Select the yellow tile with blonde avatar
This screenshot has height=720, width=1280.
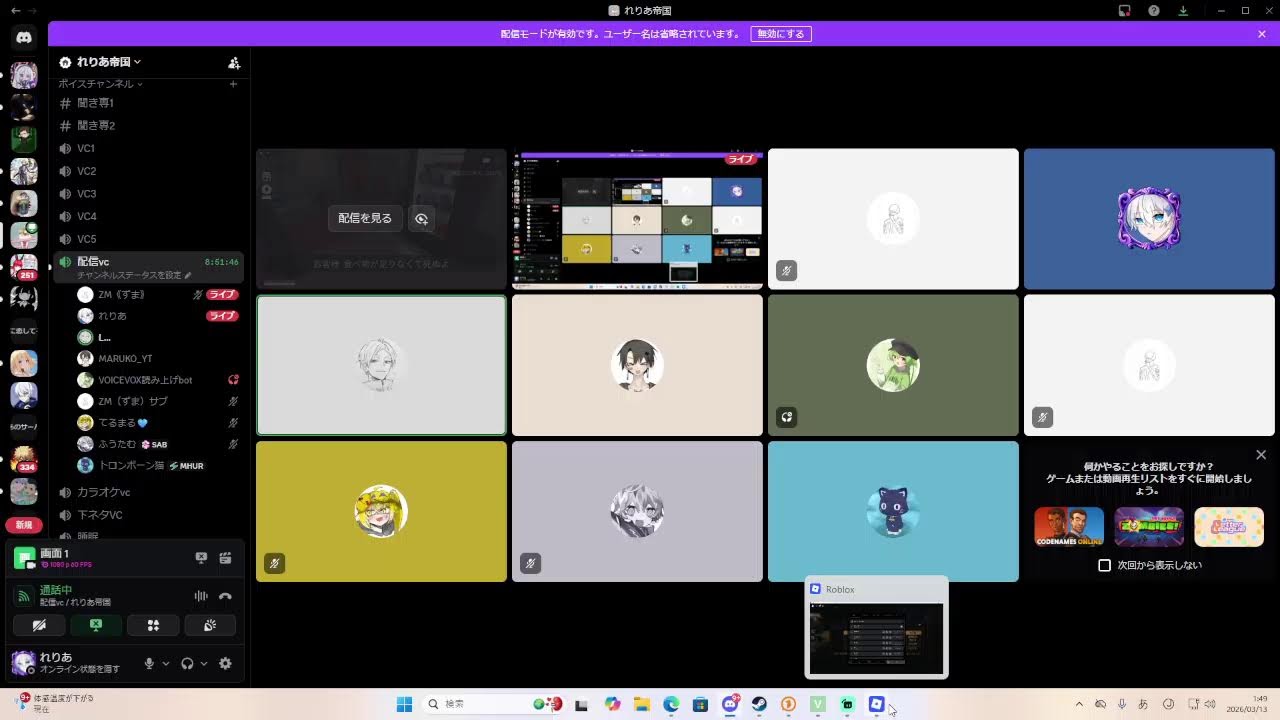point(381,511)
